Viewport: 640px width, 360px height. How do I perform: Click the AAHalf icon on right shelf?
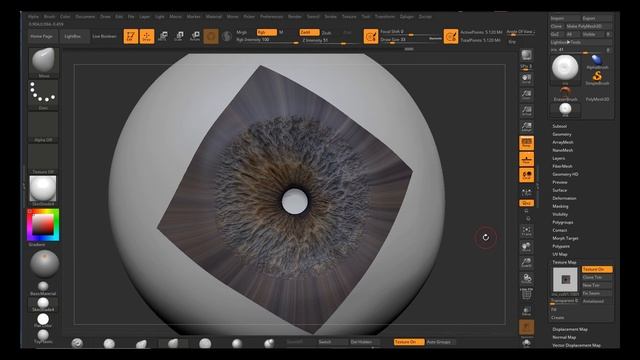pyautogui.click(x=527, y=127)
